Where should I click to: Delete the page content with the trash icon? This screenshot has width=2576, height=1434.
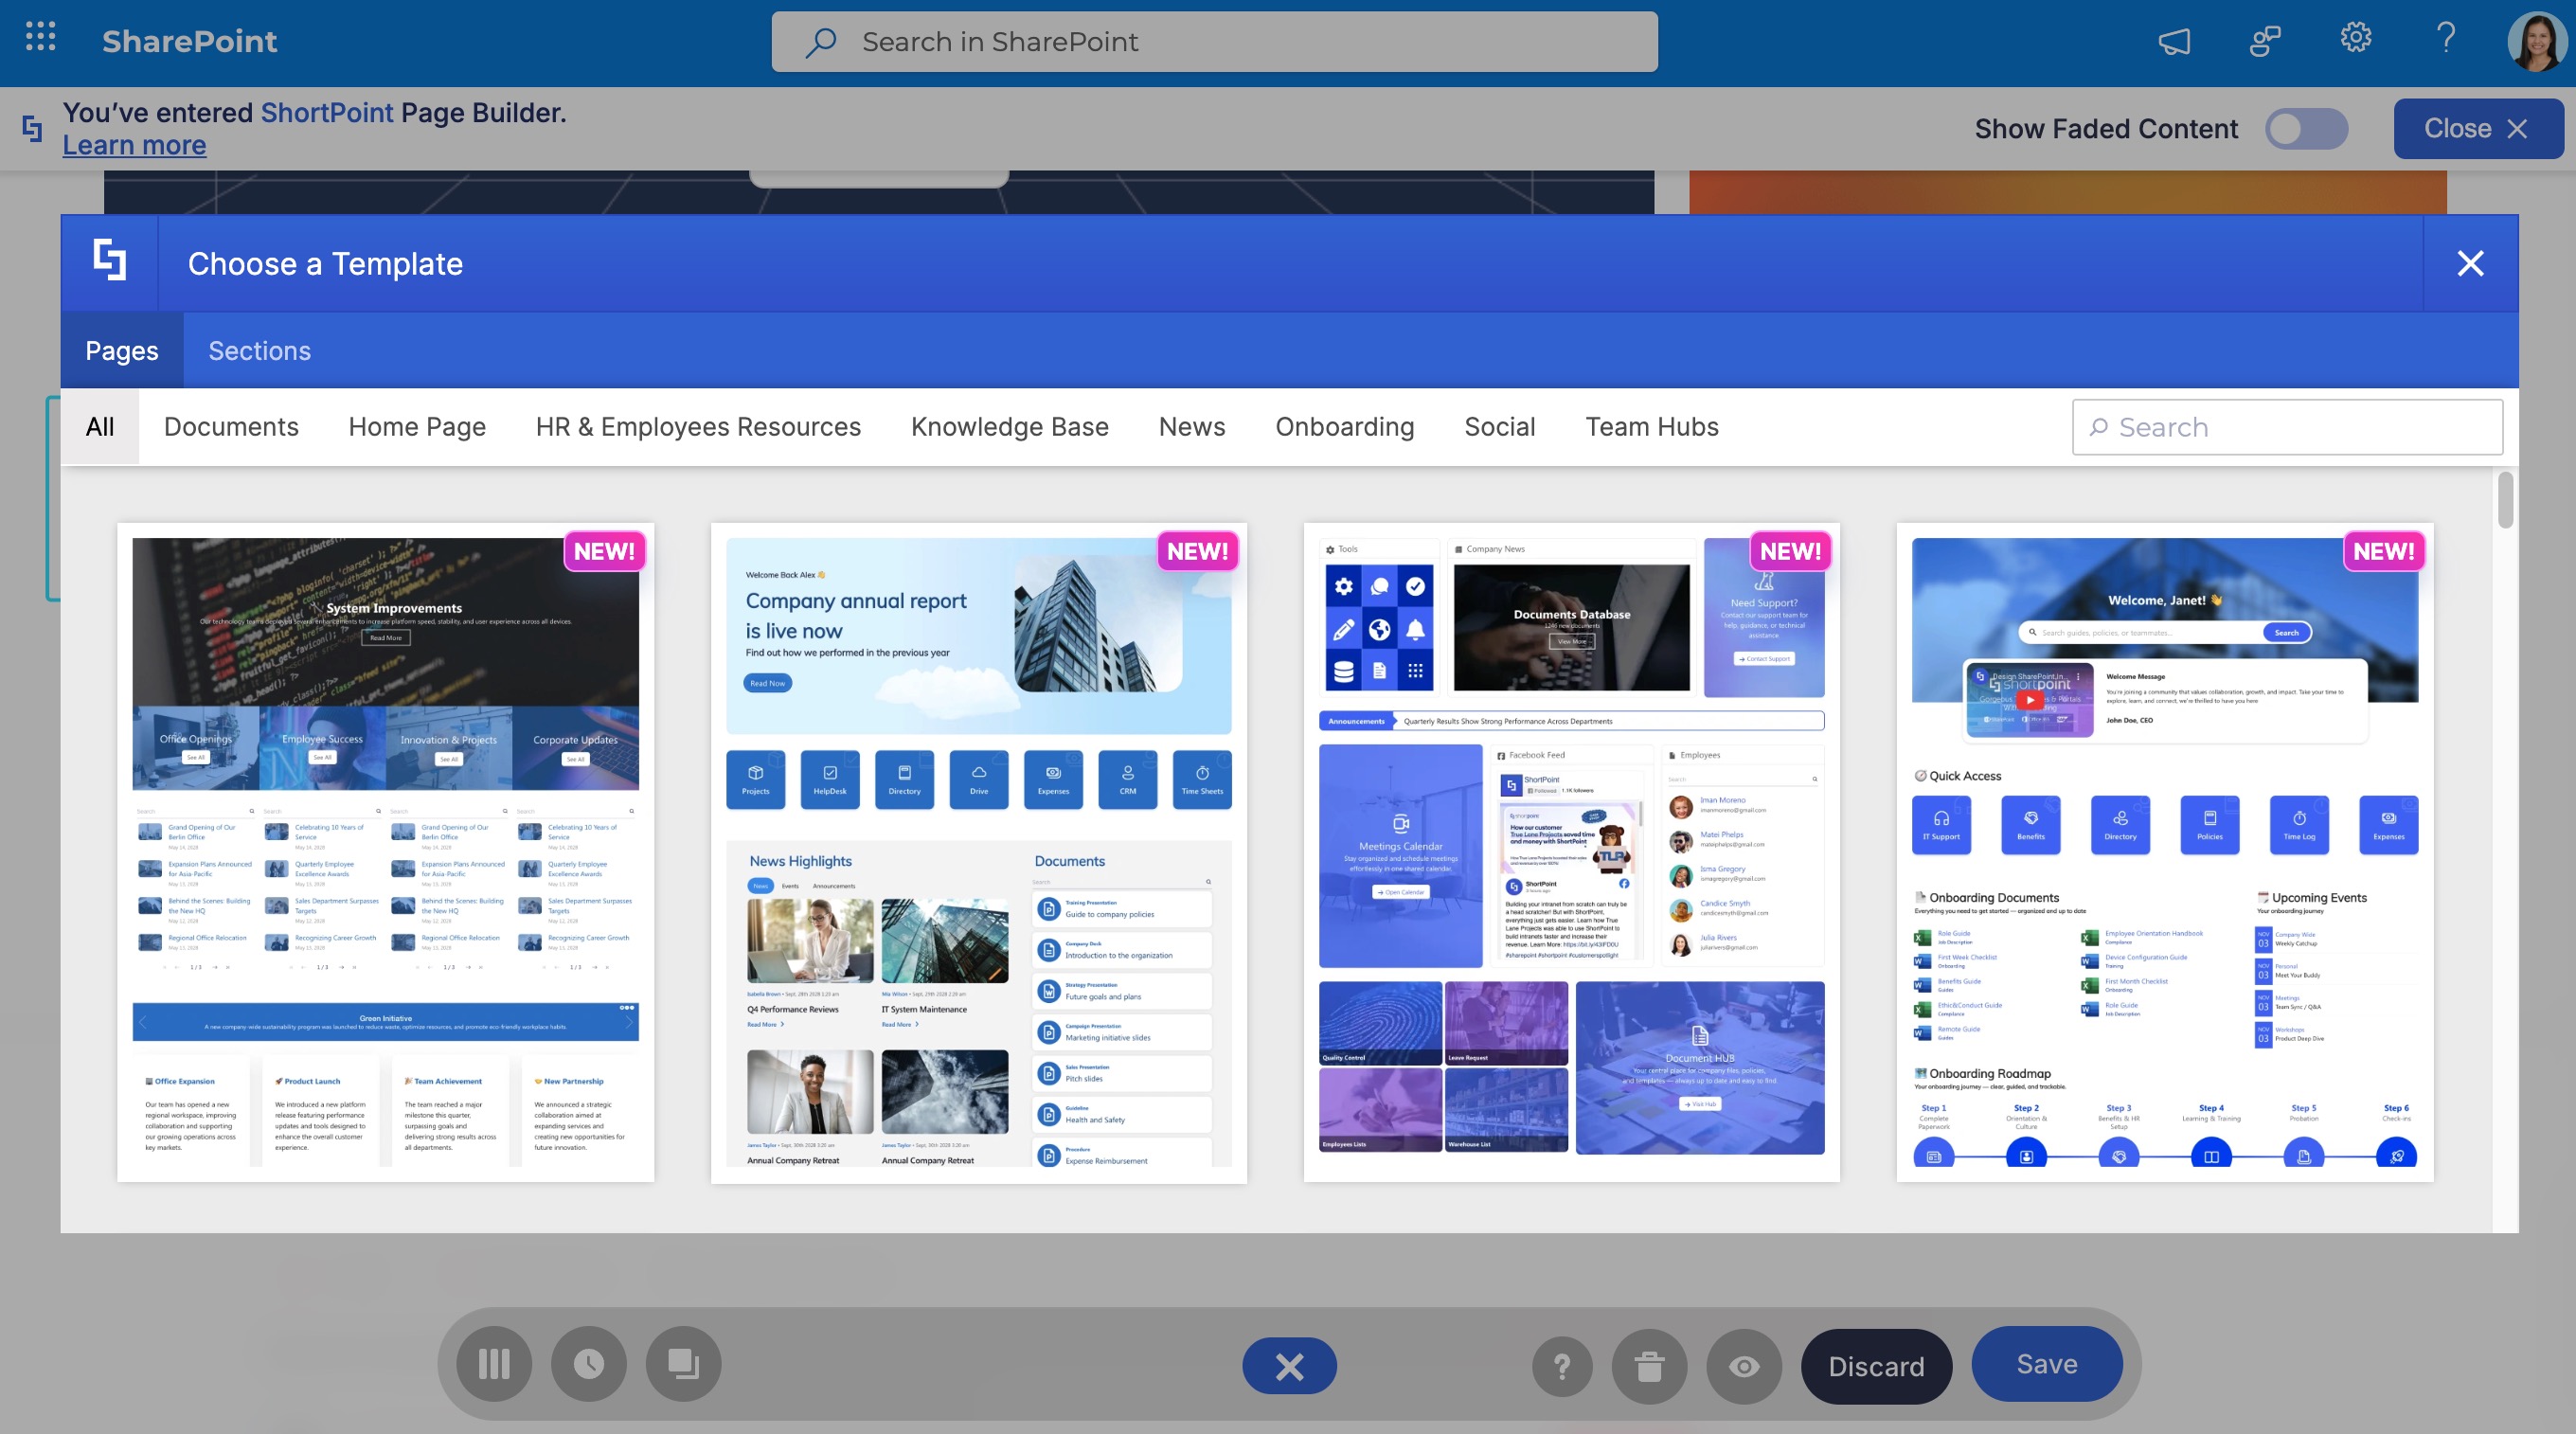point(1648,1365)
